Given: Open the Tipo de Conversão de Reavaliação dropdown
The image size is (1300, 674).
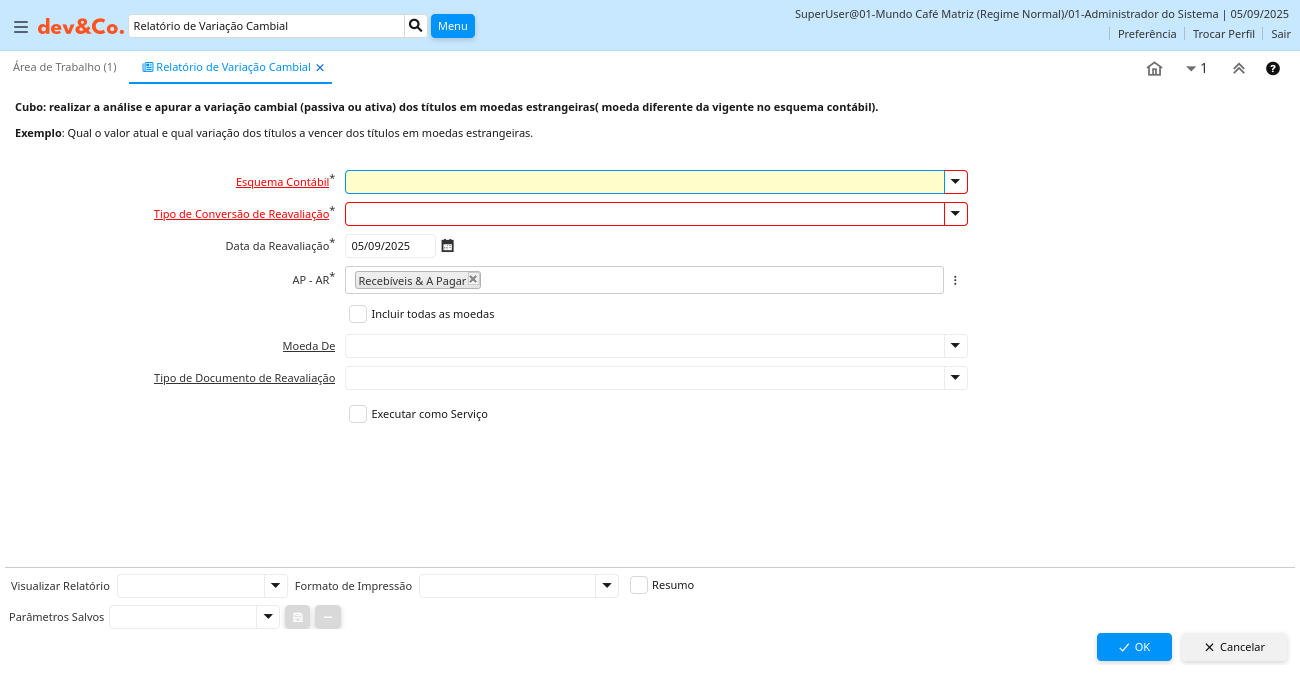Looking at the screenshot, I should [956, 214].
